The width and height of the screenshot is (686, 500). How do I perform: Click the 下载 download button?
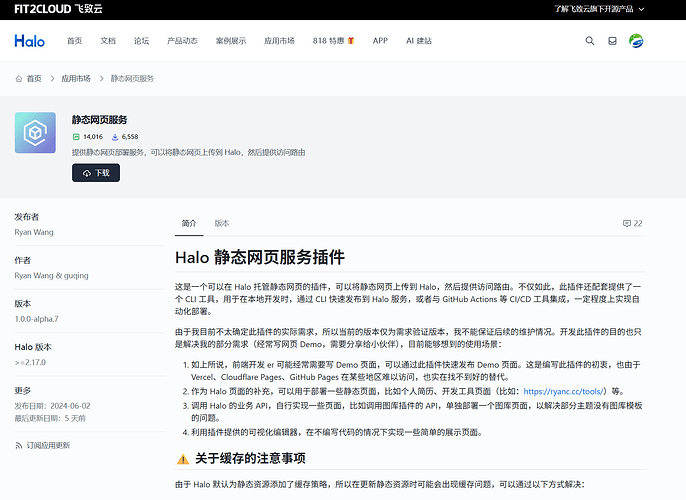[96, 173]
